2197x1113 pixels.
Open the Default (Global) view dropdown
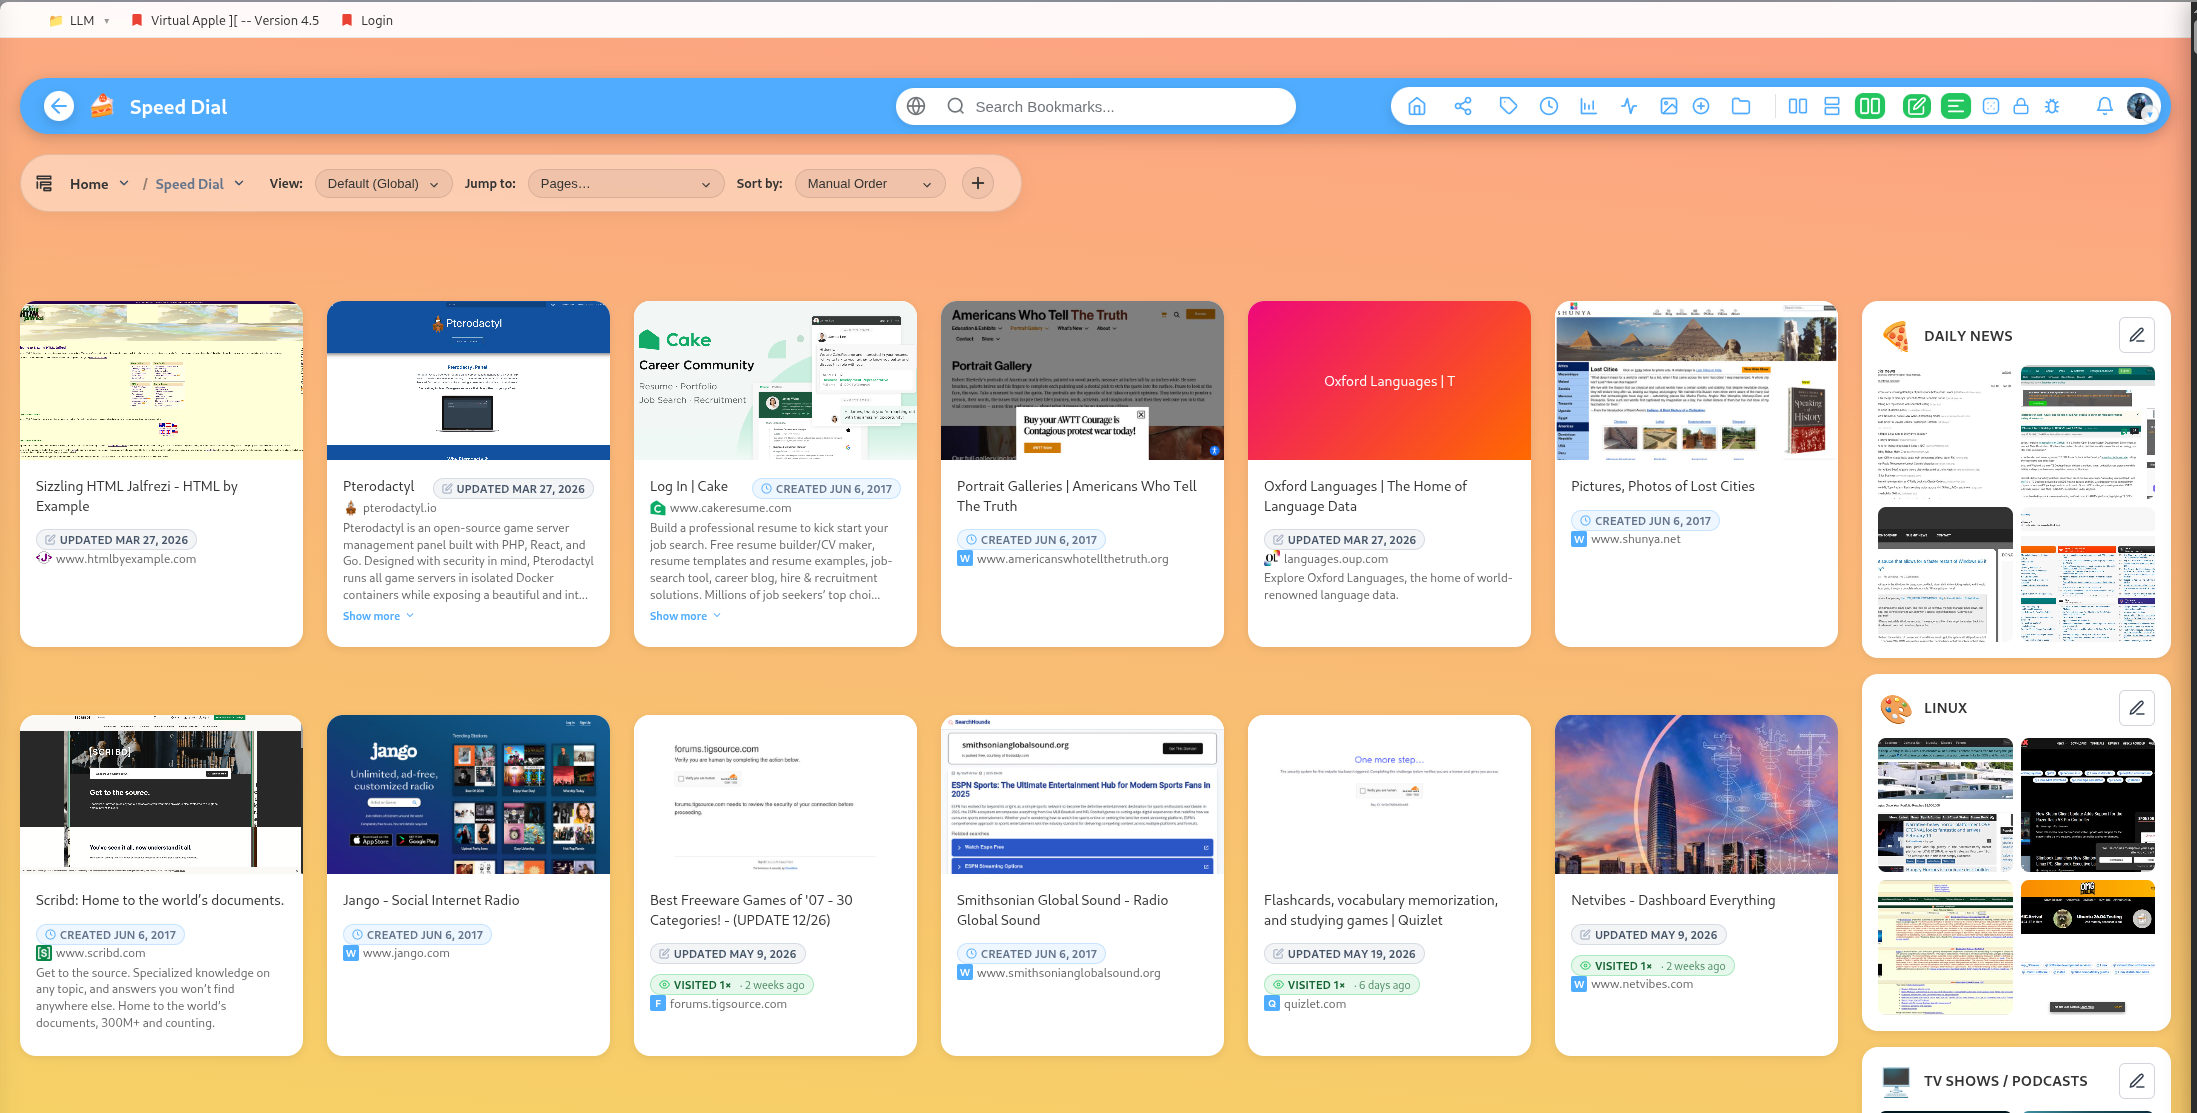pyautogui.click(x=383, y=183)
